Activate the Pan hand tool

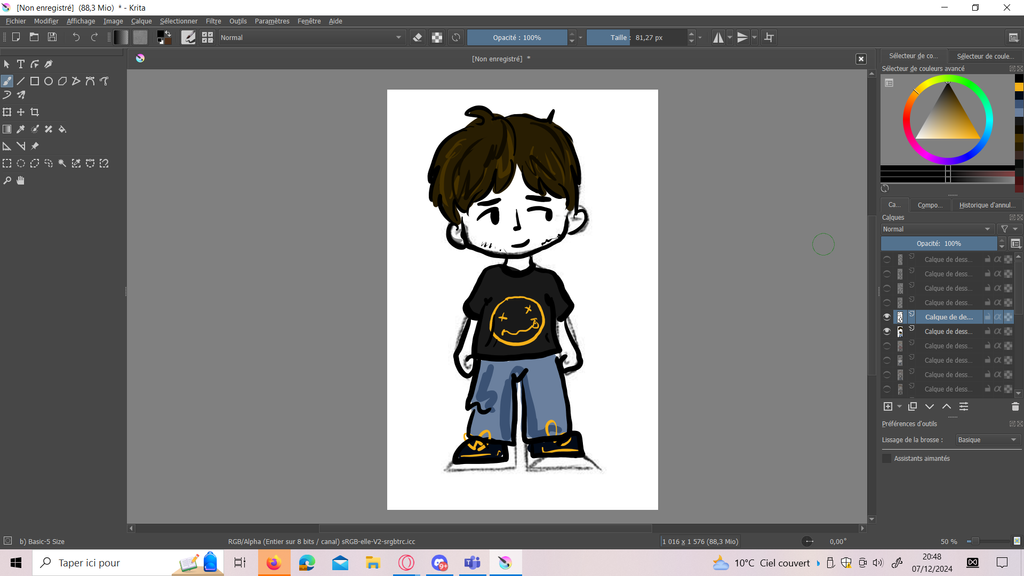(x=20, y=181)
